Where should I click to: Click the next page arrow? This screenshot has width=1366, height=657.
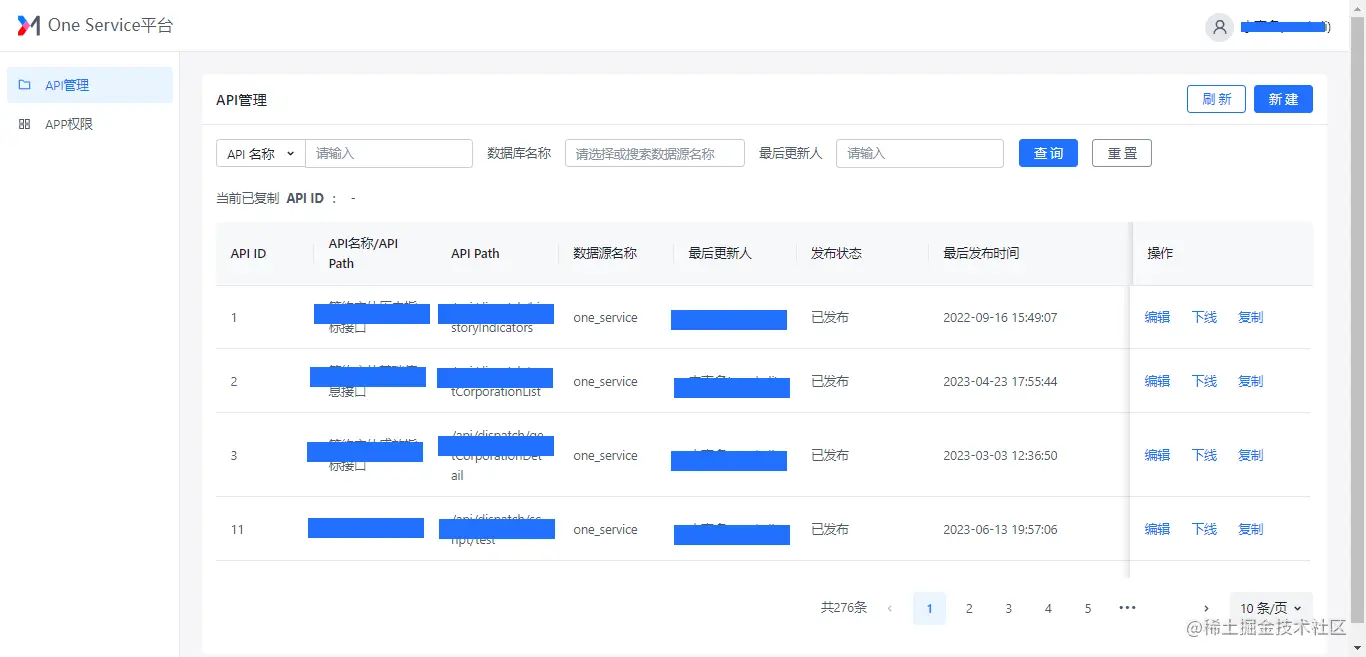1206,608
